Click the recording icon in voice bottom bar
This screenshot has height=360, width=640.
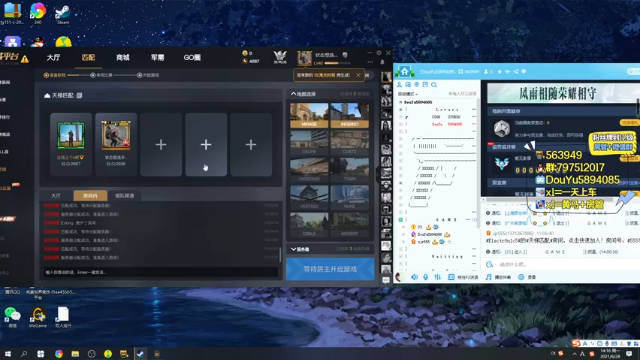521,277
